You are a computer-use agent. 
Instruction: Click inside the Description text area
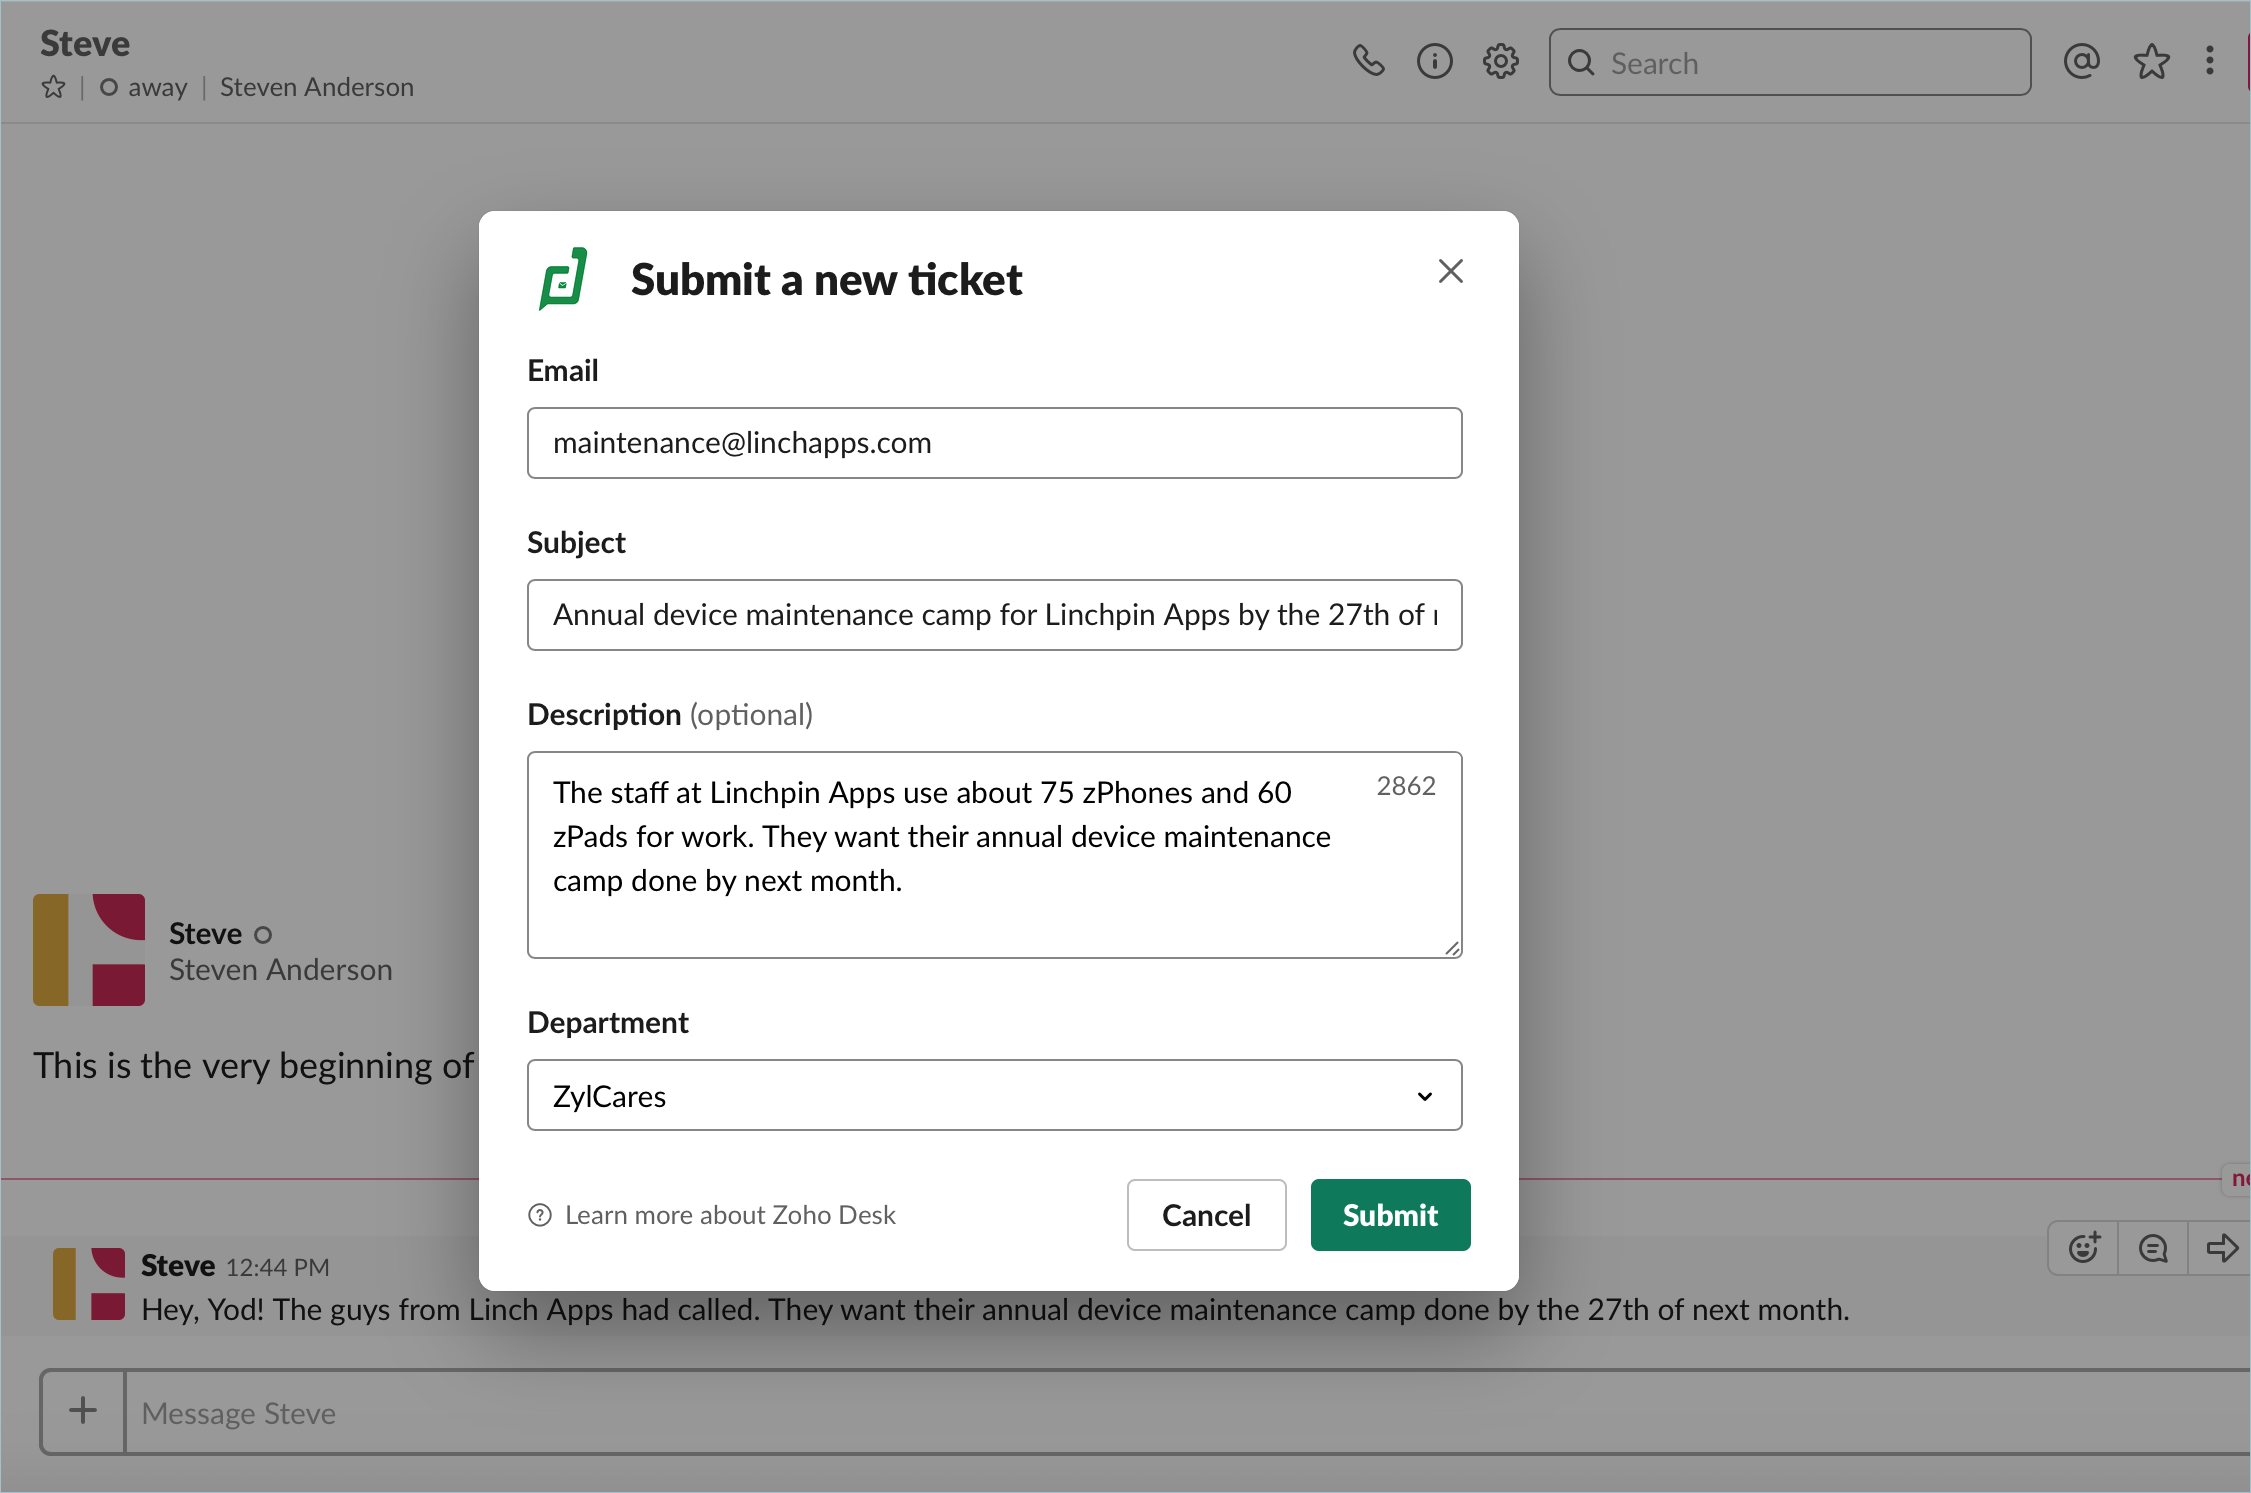(x=994, y=855)
